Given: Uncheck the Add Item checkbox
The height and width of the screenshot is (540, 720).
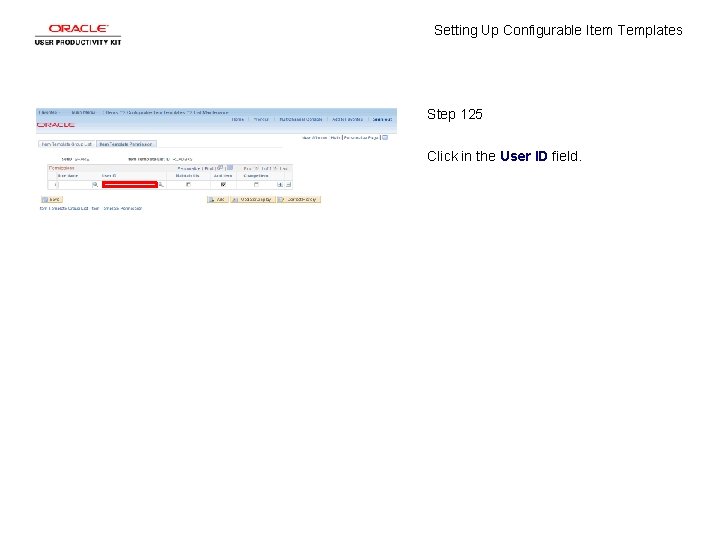Looking at the screenshot, I should (x=223, y=185).
